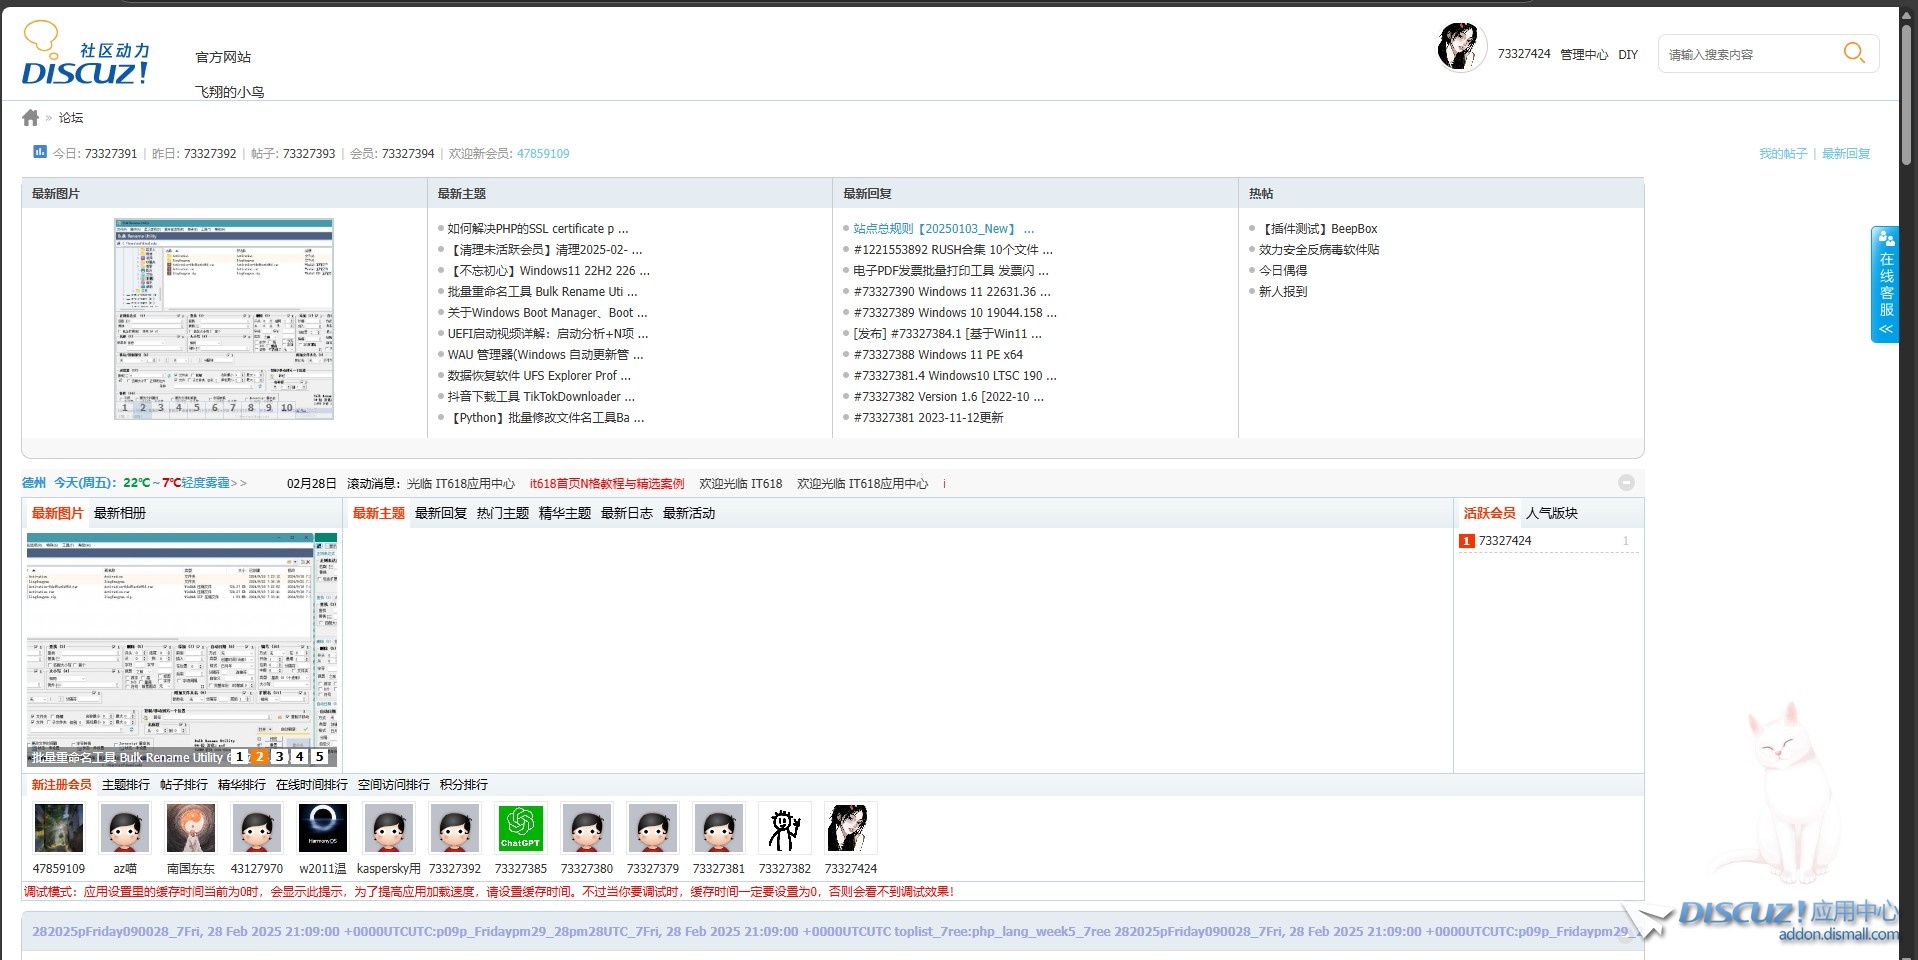Switch to the 最新回复 tab
This screenshot has height=960, width=1918.
(x=441, y=513)
